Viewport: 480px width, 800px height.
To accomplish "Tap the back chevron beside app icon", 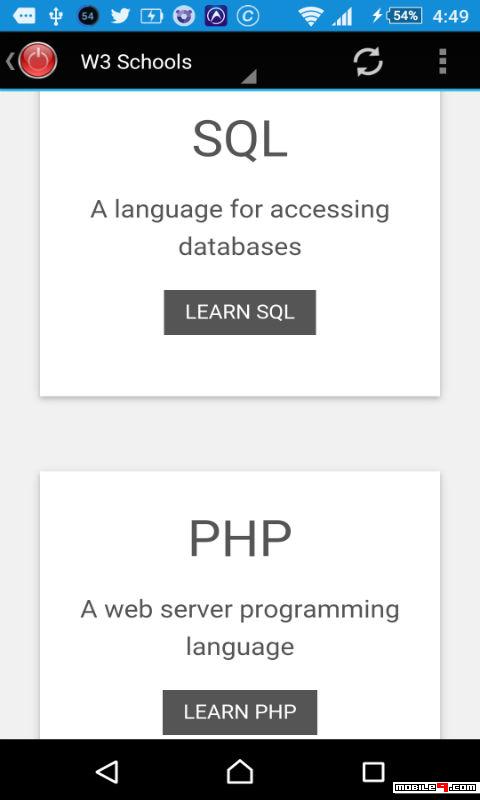I will 10,61.
